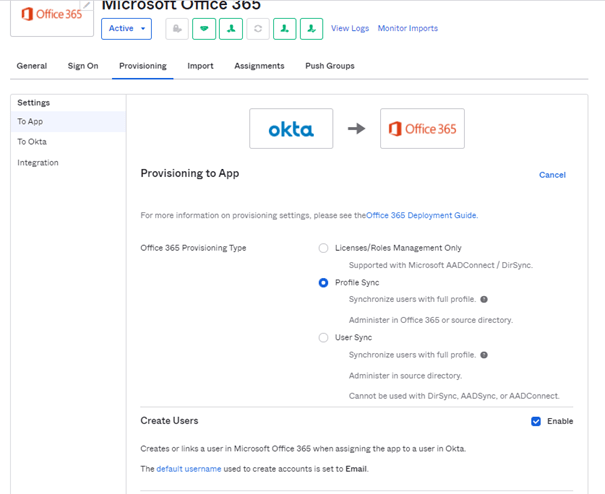This screenshot has height=494, width=605.
Task: Click the grayed-out first icon beside the Active dropdown
Action: (178, 29)
